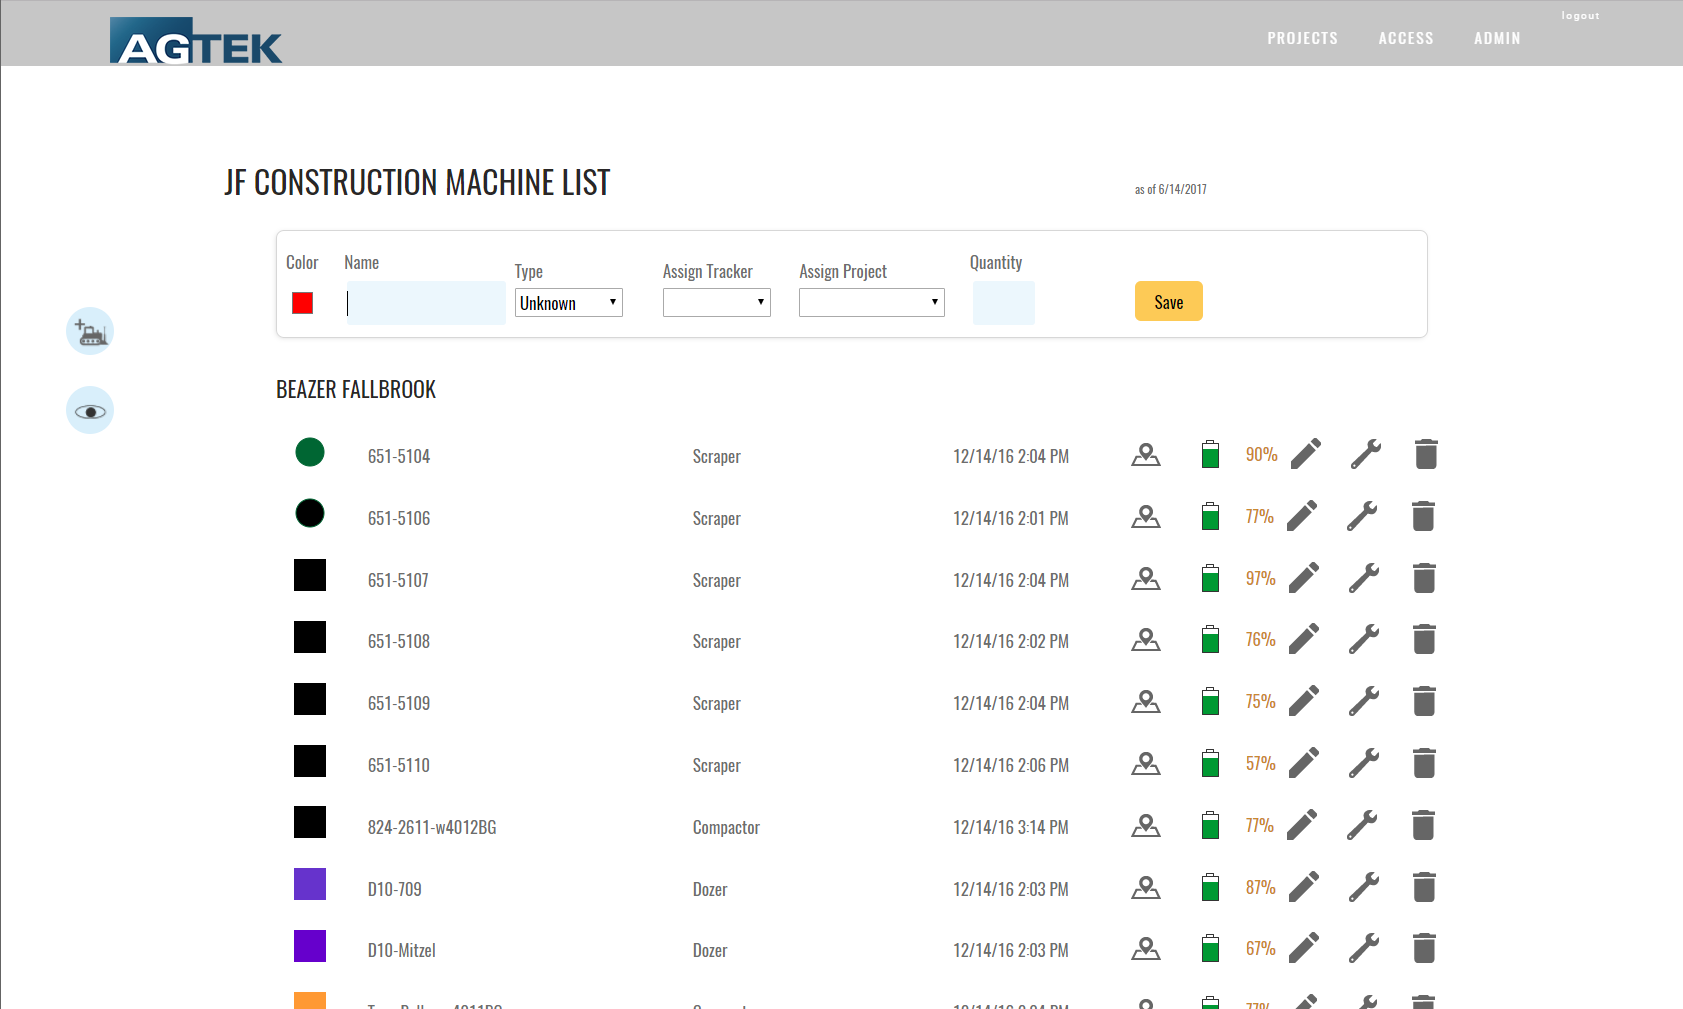Locate machine 651-5110 on map
The height and width of the screenshot is (1009, 1683).
click(1145, 764)
